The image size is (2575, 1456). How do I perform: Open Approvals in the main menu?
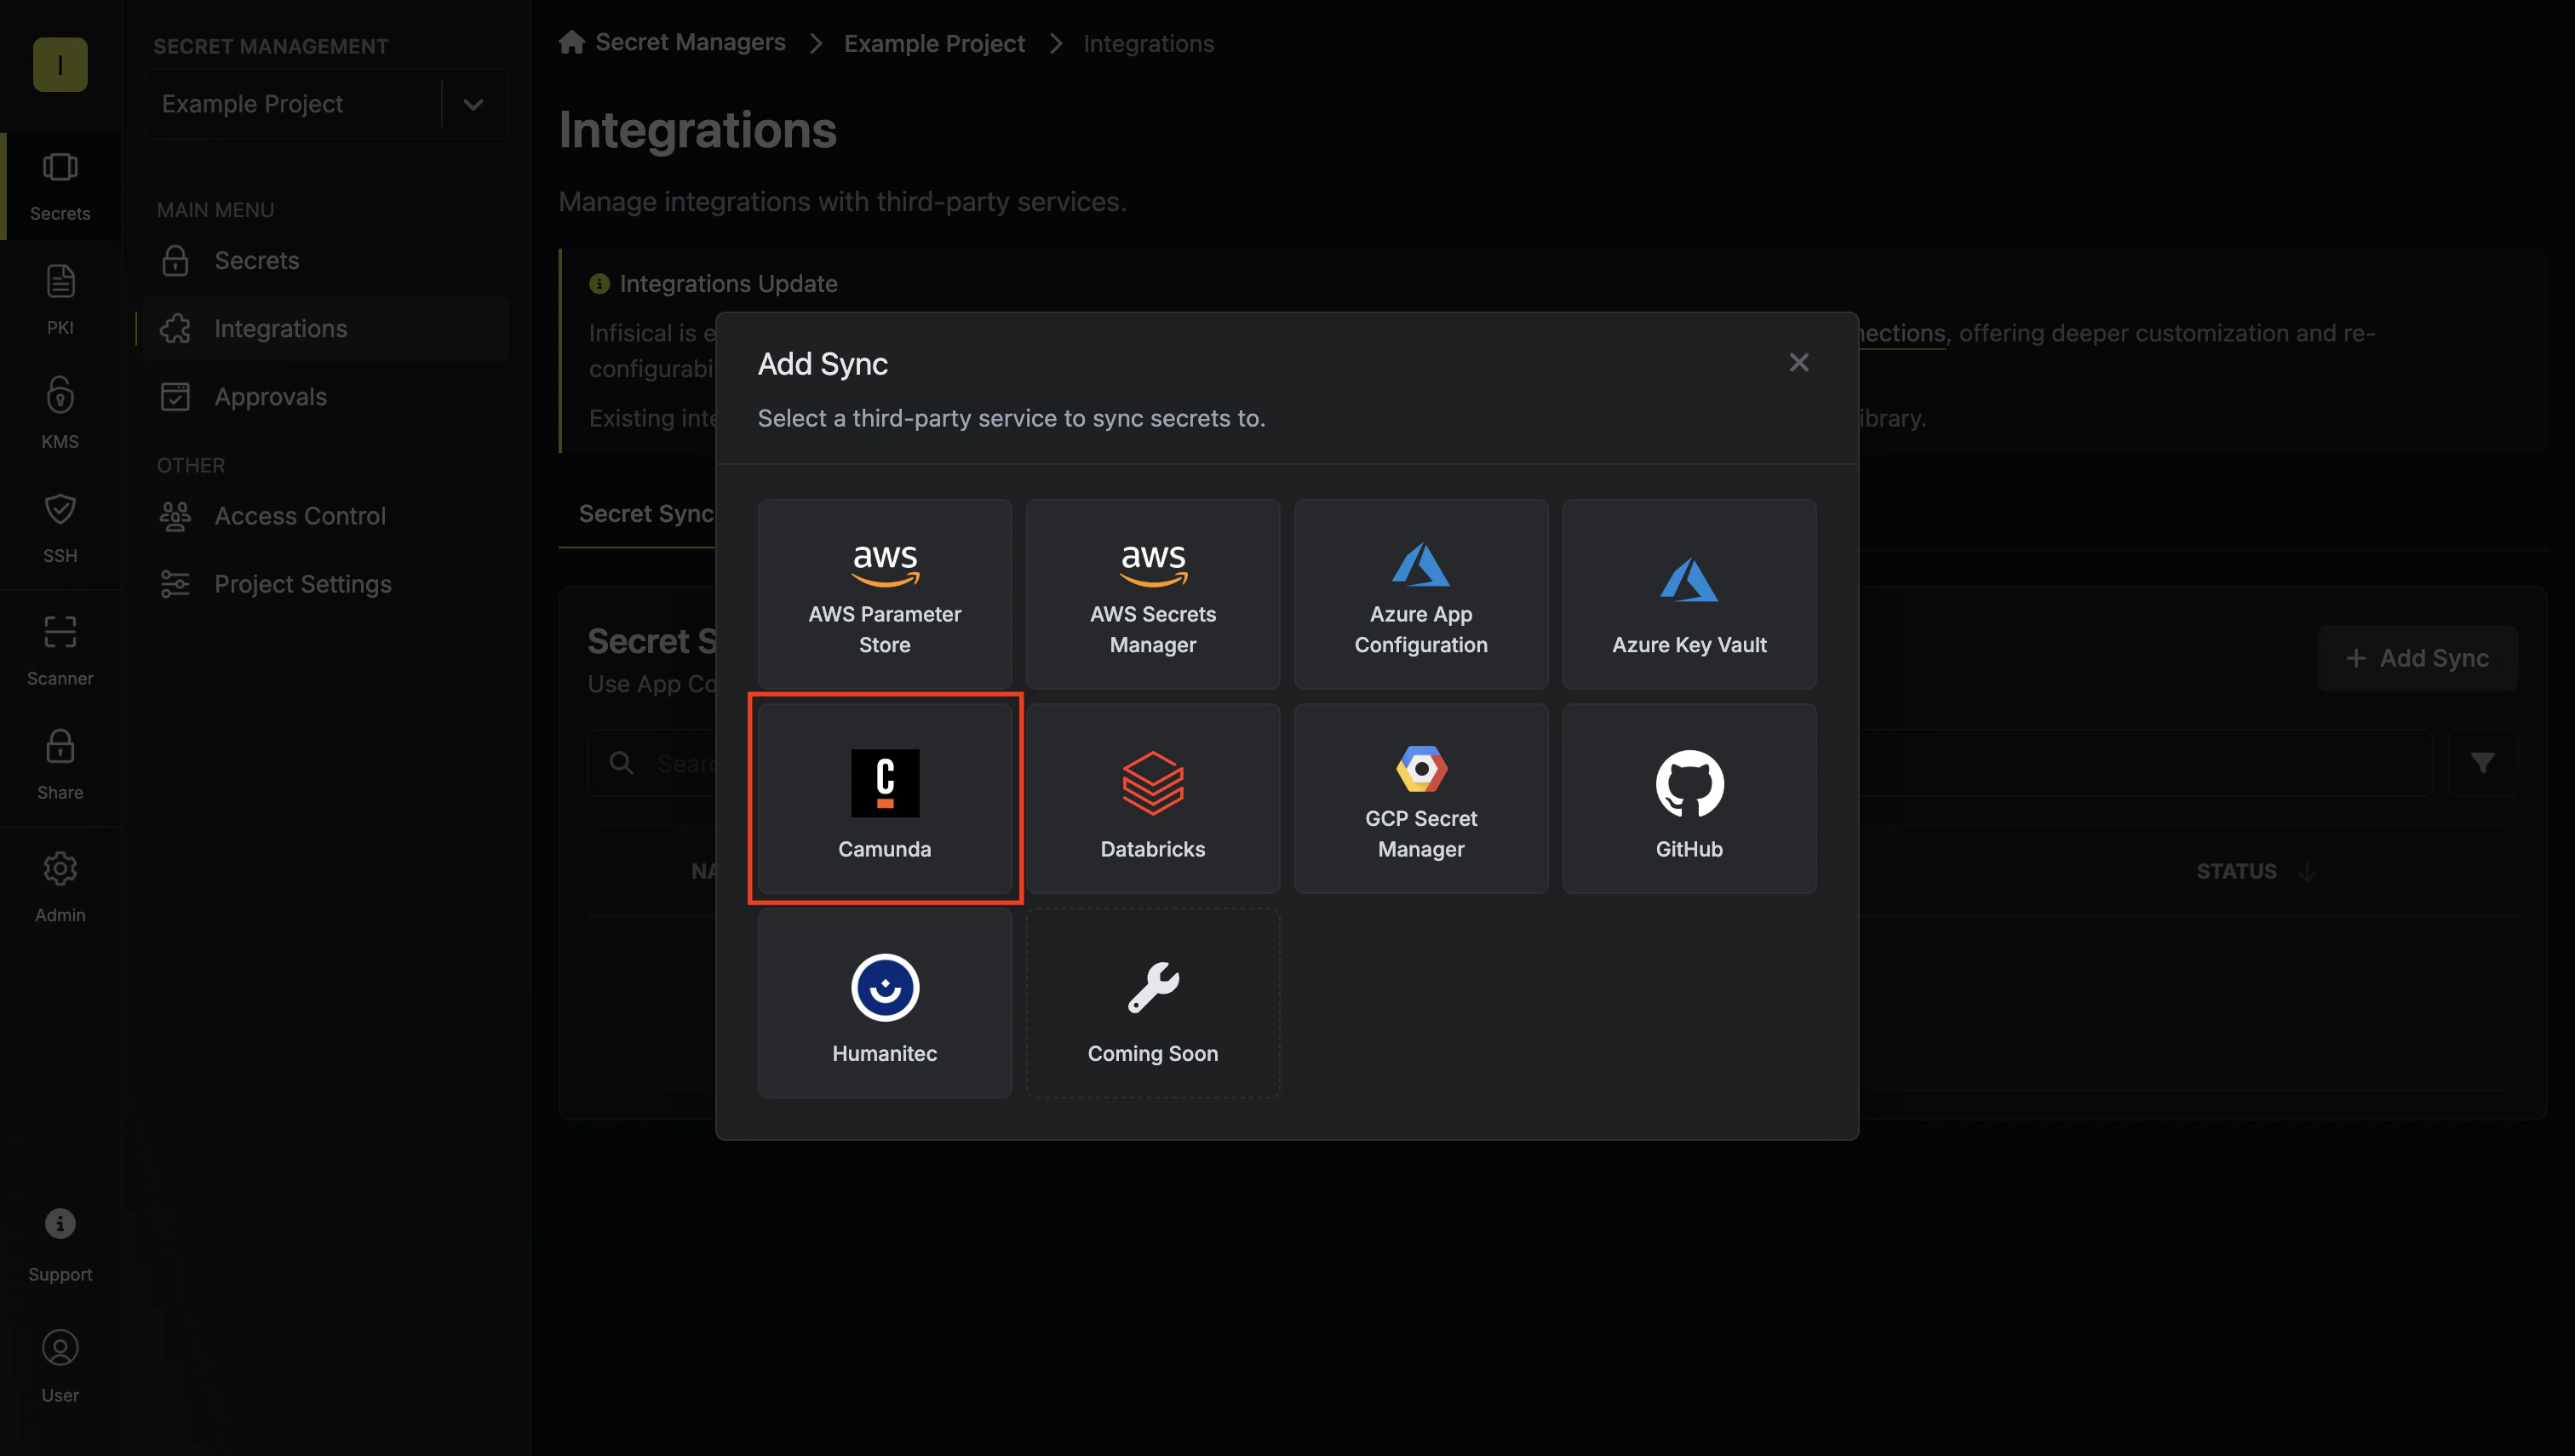pyautogui.click(x=326, y=396)
